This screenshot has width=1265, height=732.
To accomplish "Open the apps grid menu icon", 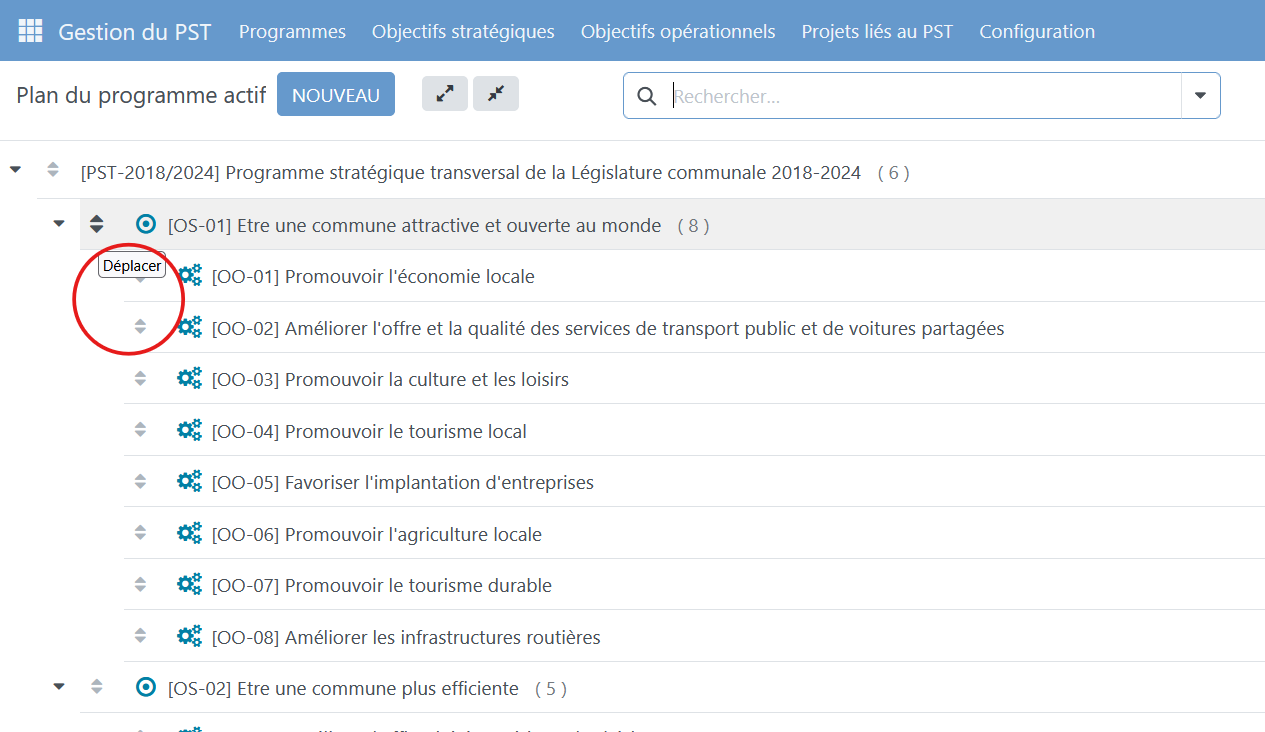I will 30,31.
